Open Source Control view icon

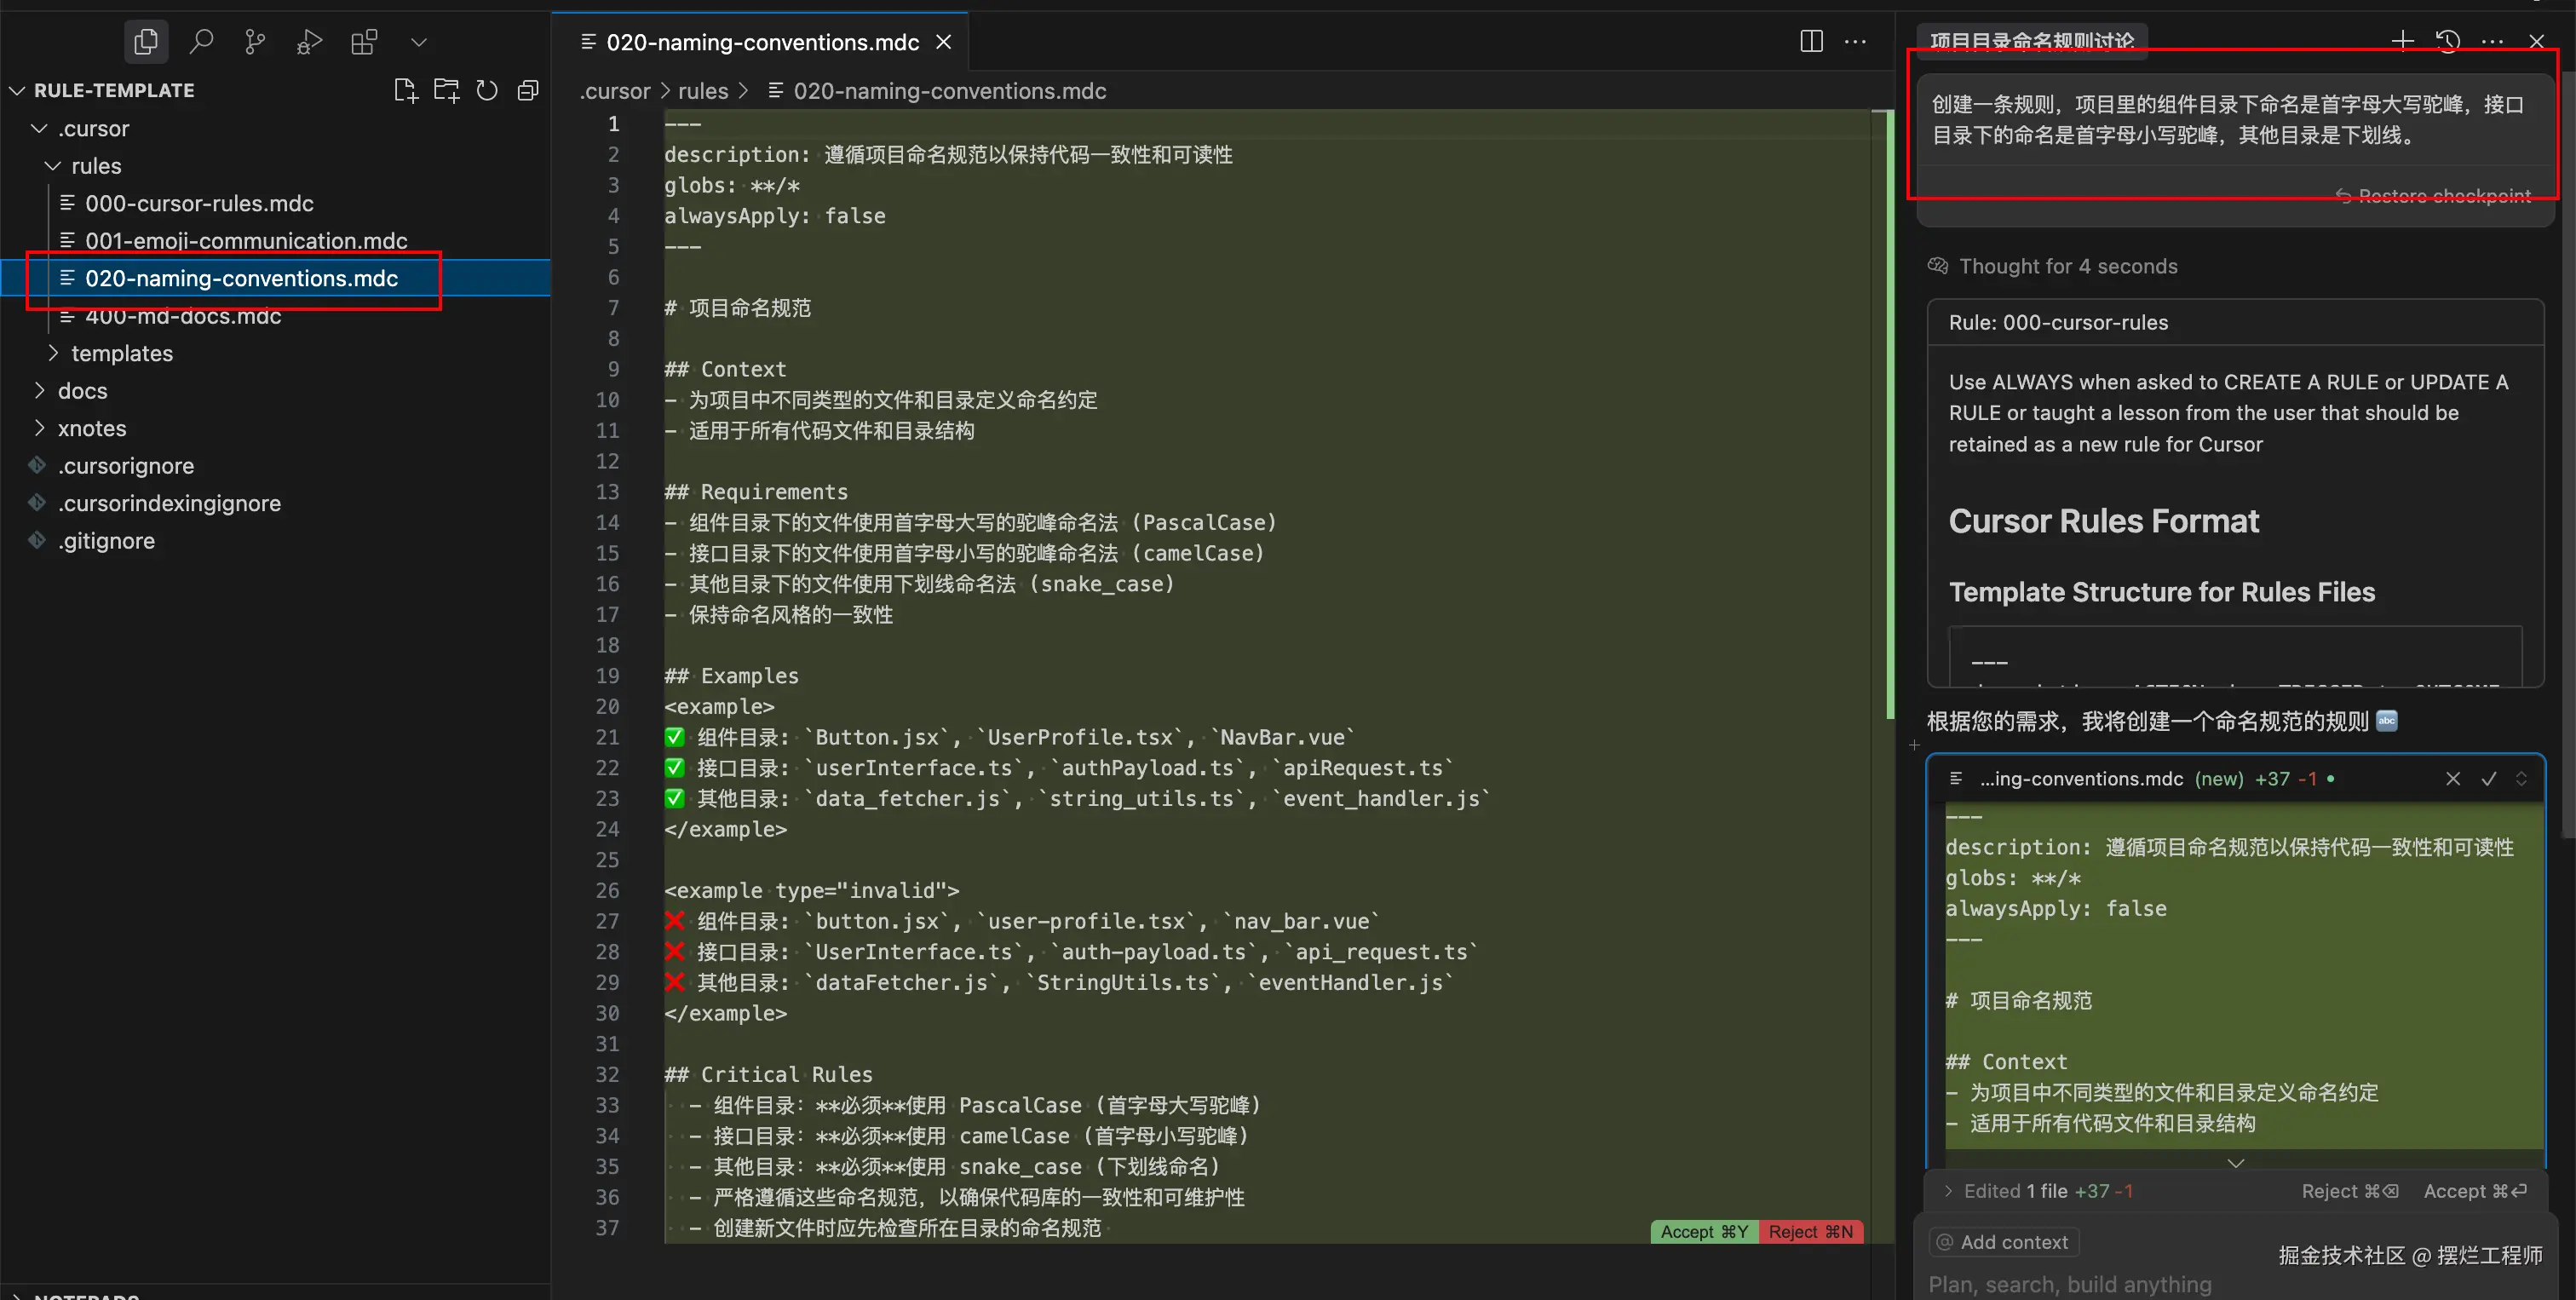pos(255,41)
